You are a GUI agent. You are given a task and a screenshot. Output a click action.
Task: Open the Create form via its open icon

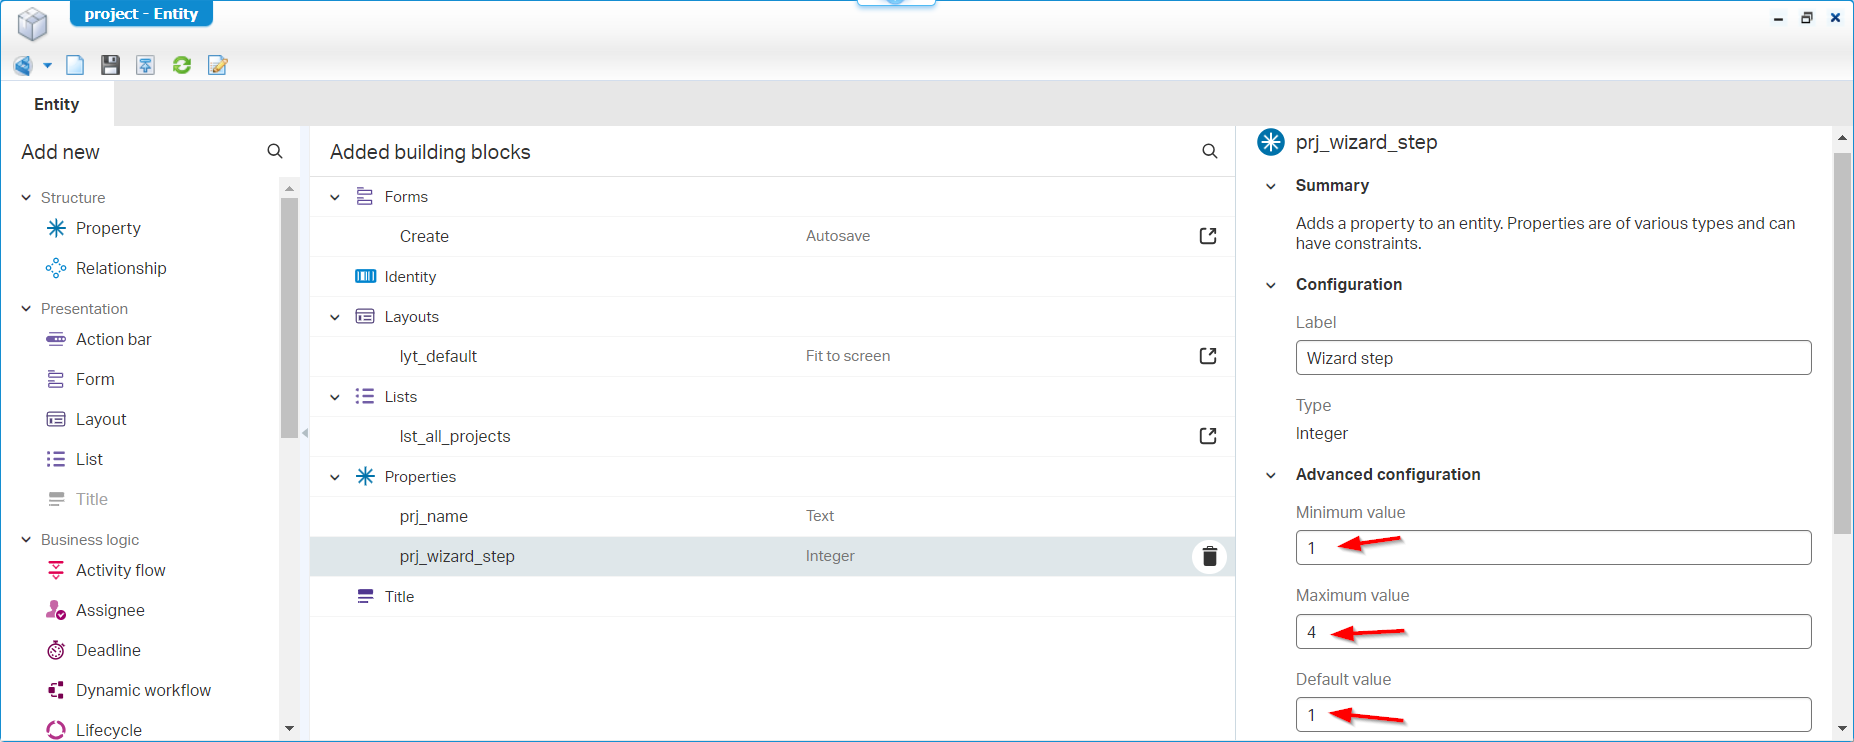click(1208, 236)
